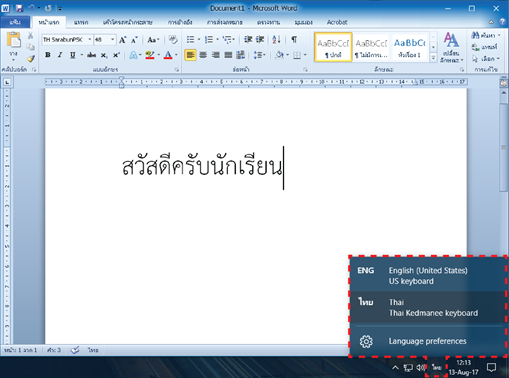Image resolution: width=509 pixels, height=378 pixels.
Task: Toggle Bold formatting
Action: [x=48, y=55]
